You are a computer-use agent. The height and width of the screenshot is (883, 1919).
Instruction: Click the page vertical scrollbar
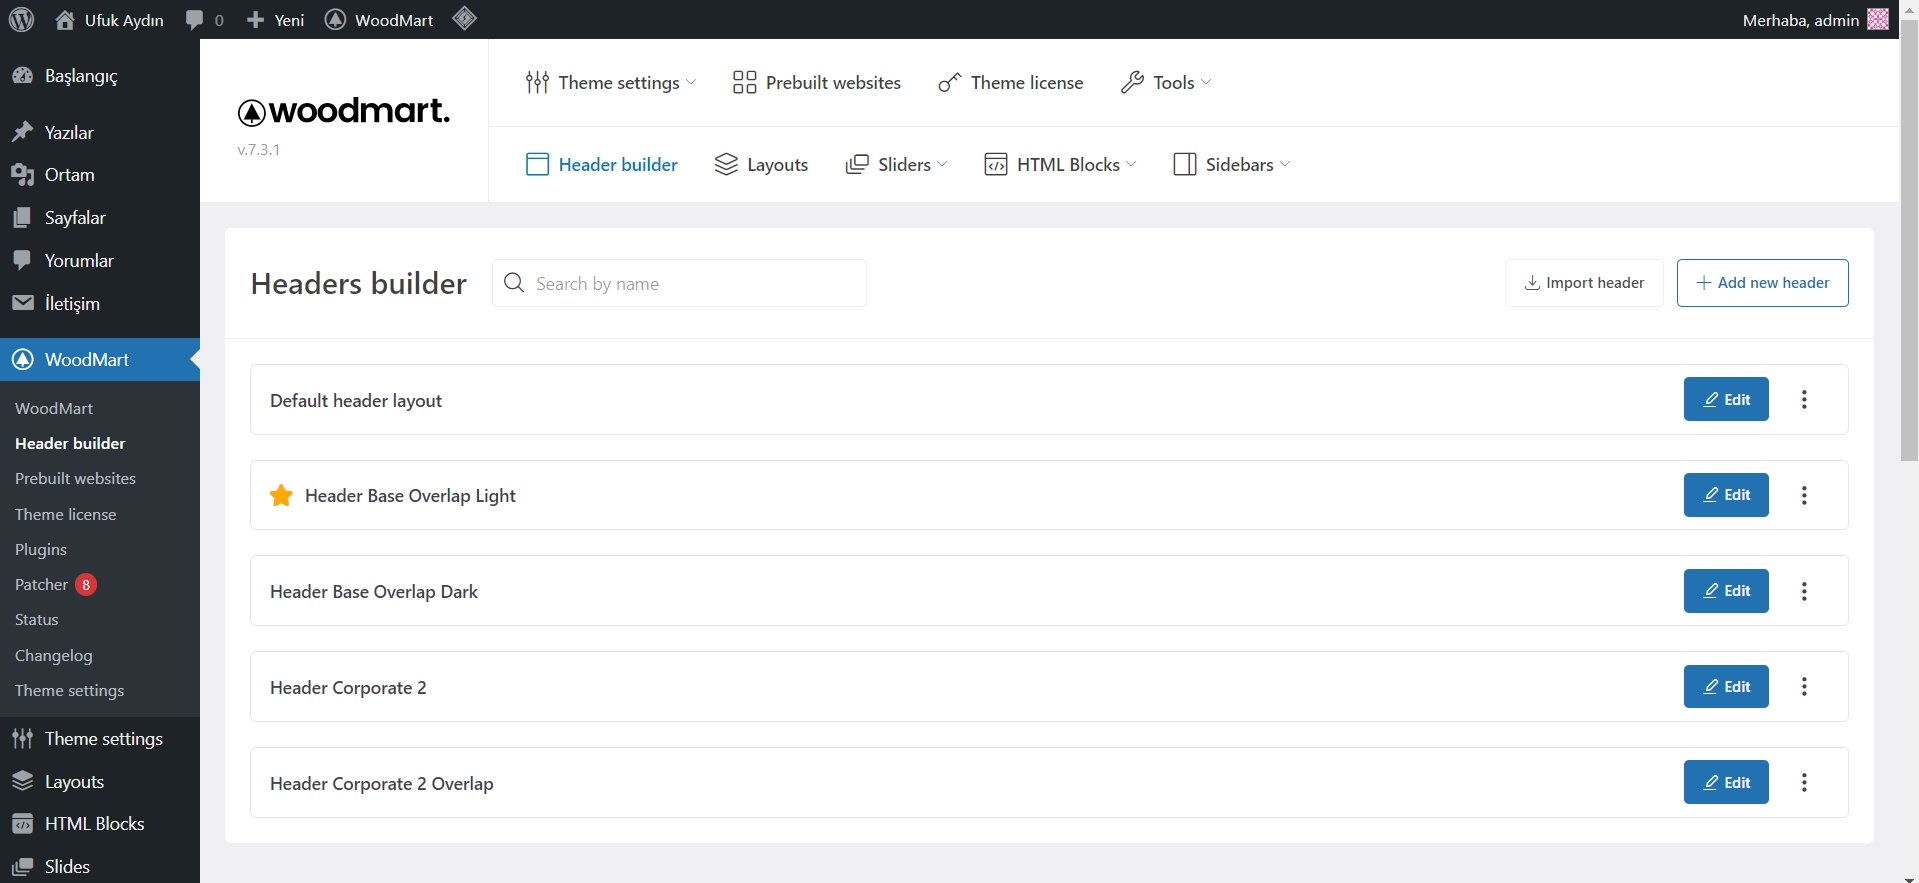pyautogui.click(x=1909, y=240)
